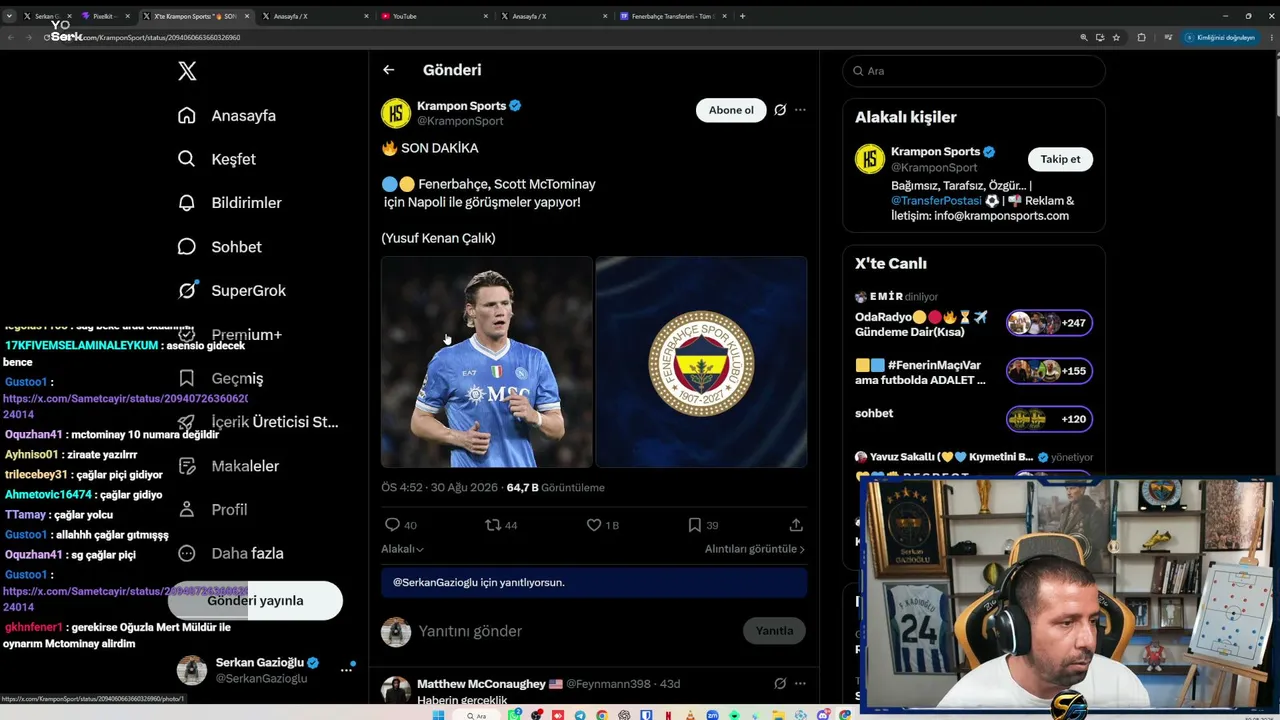This screenshot has width=1280, height=720.
Task: Open Discord from the taskbar
Action: click(822, 715)
